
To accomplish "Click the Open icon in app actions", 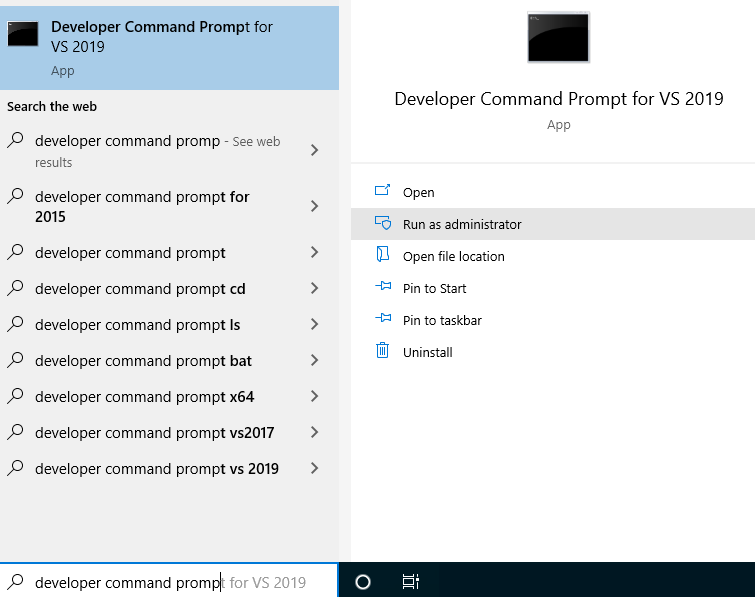I will (x=382, y=191).
